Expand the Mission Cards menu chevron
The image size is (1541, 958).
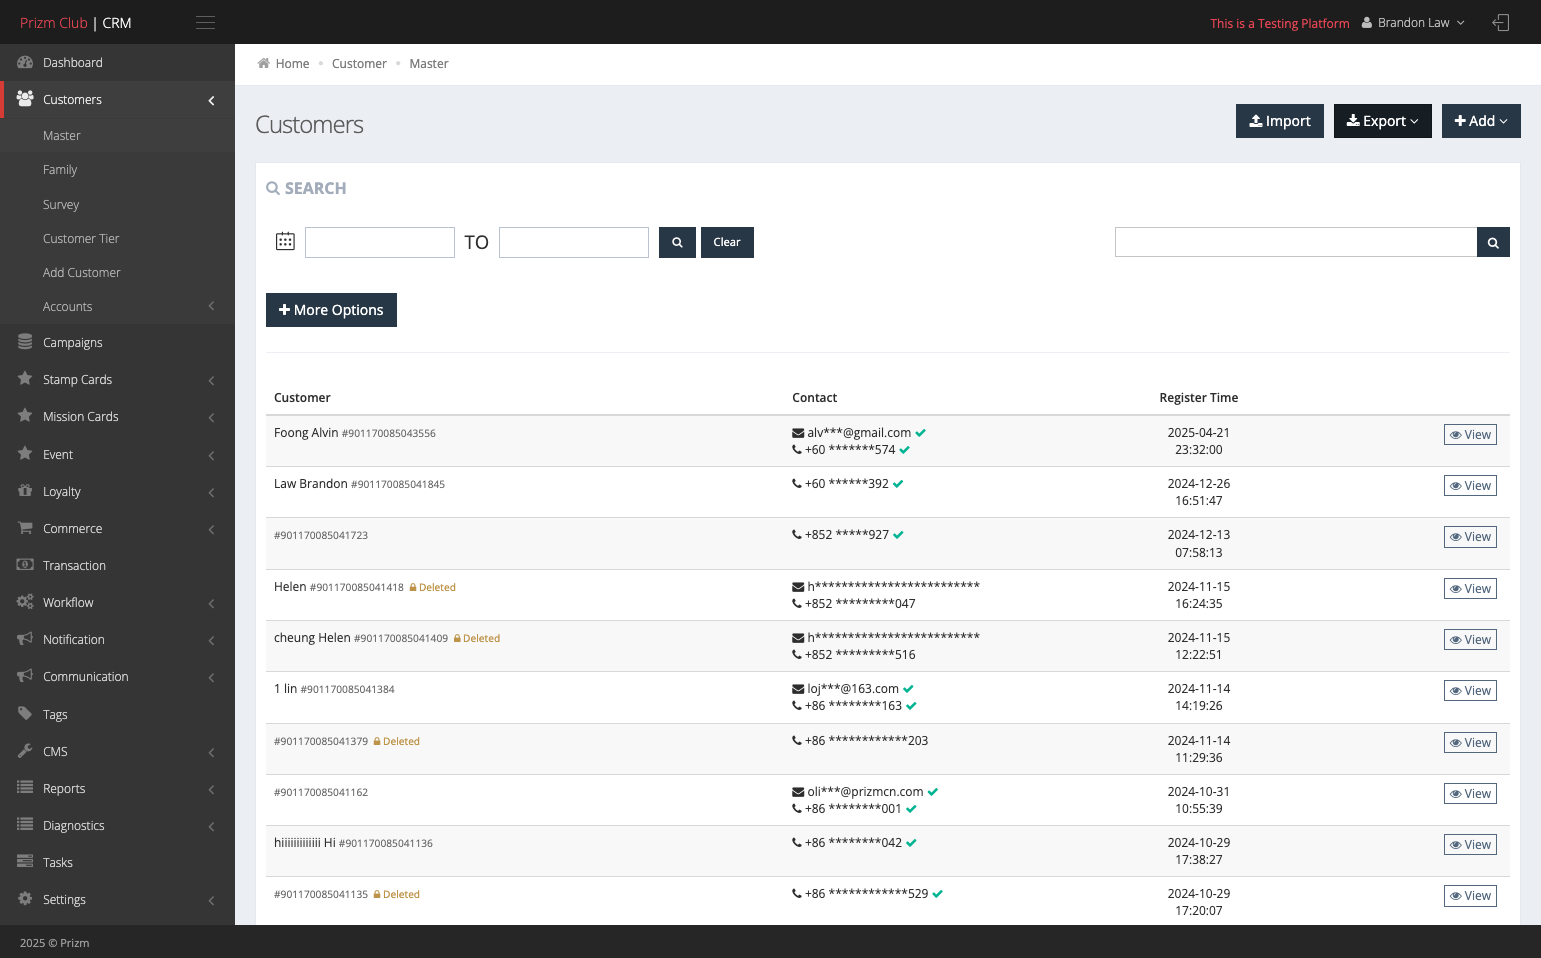(x=211, y=417)
